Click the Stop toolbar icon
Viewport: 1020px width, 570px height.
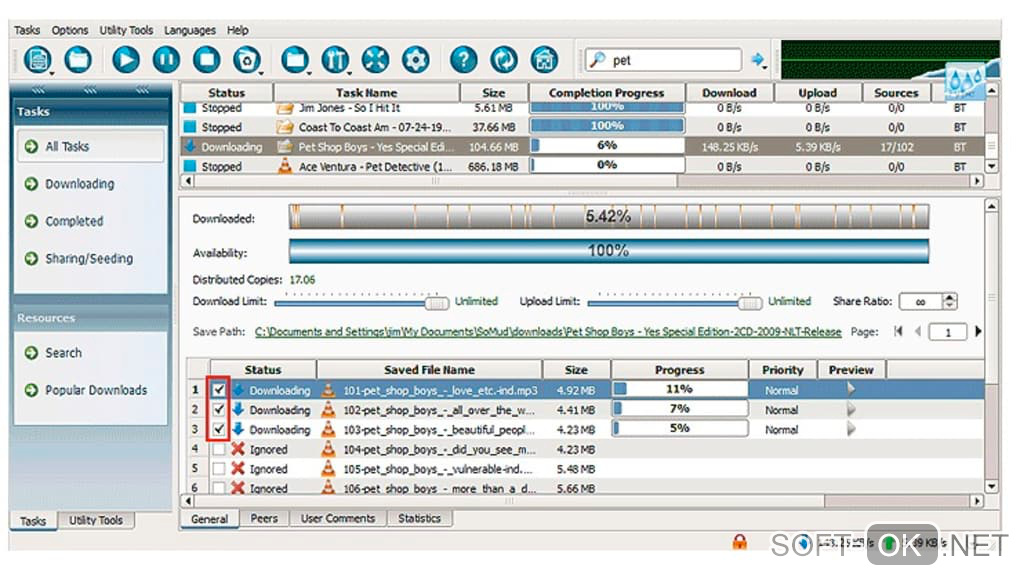206,60
